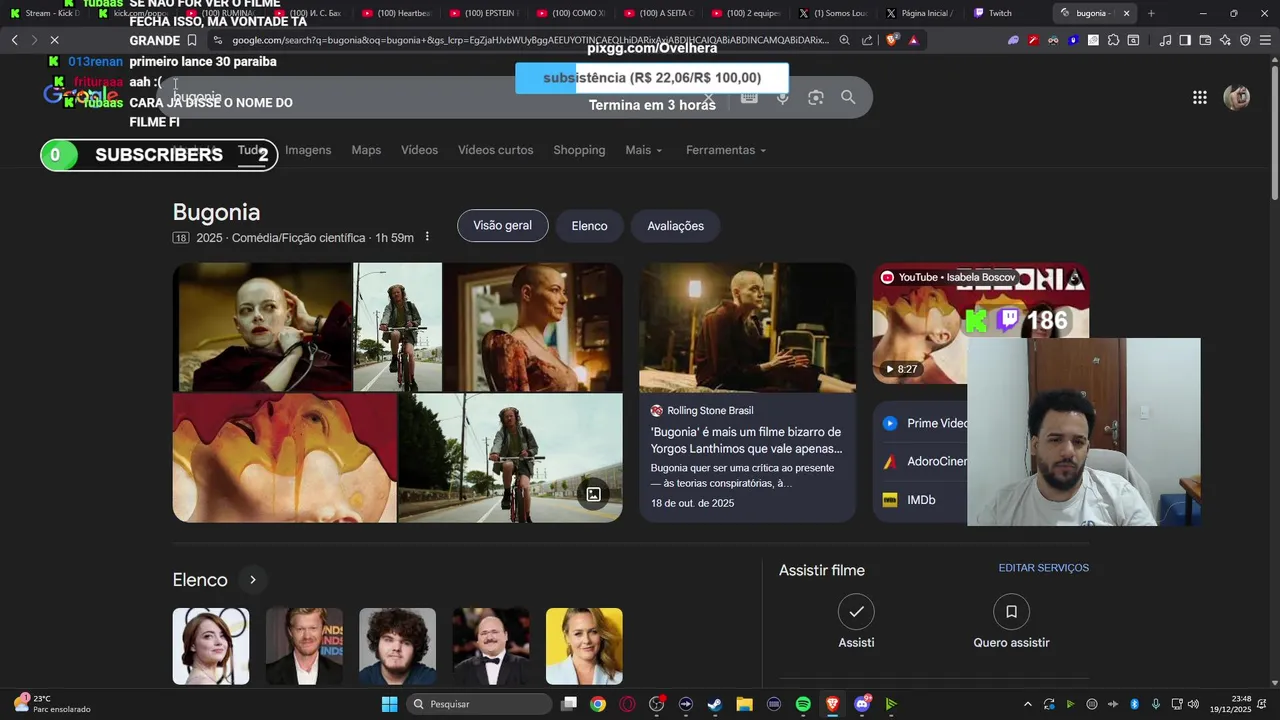This screenshot has width=1280, height=720.
Task: Share this page using the address bar icon
Action: 866,40
